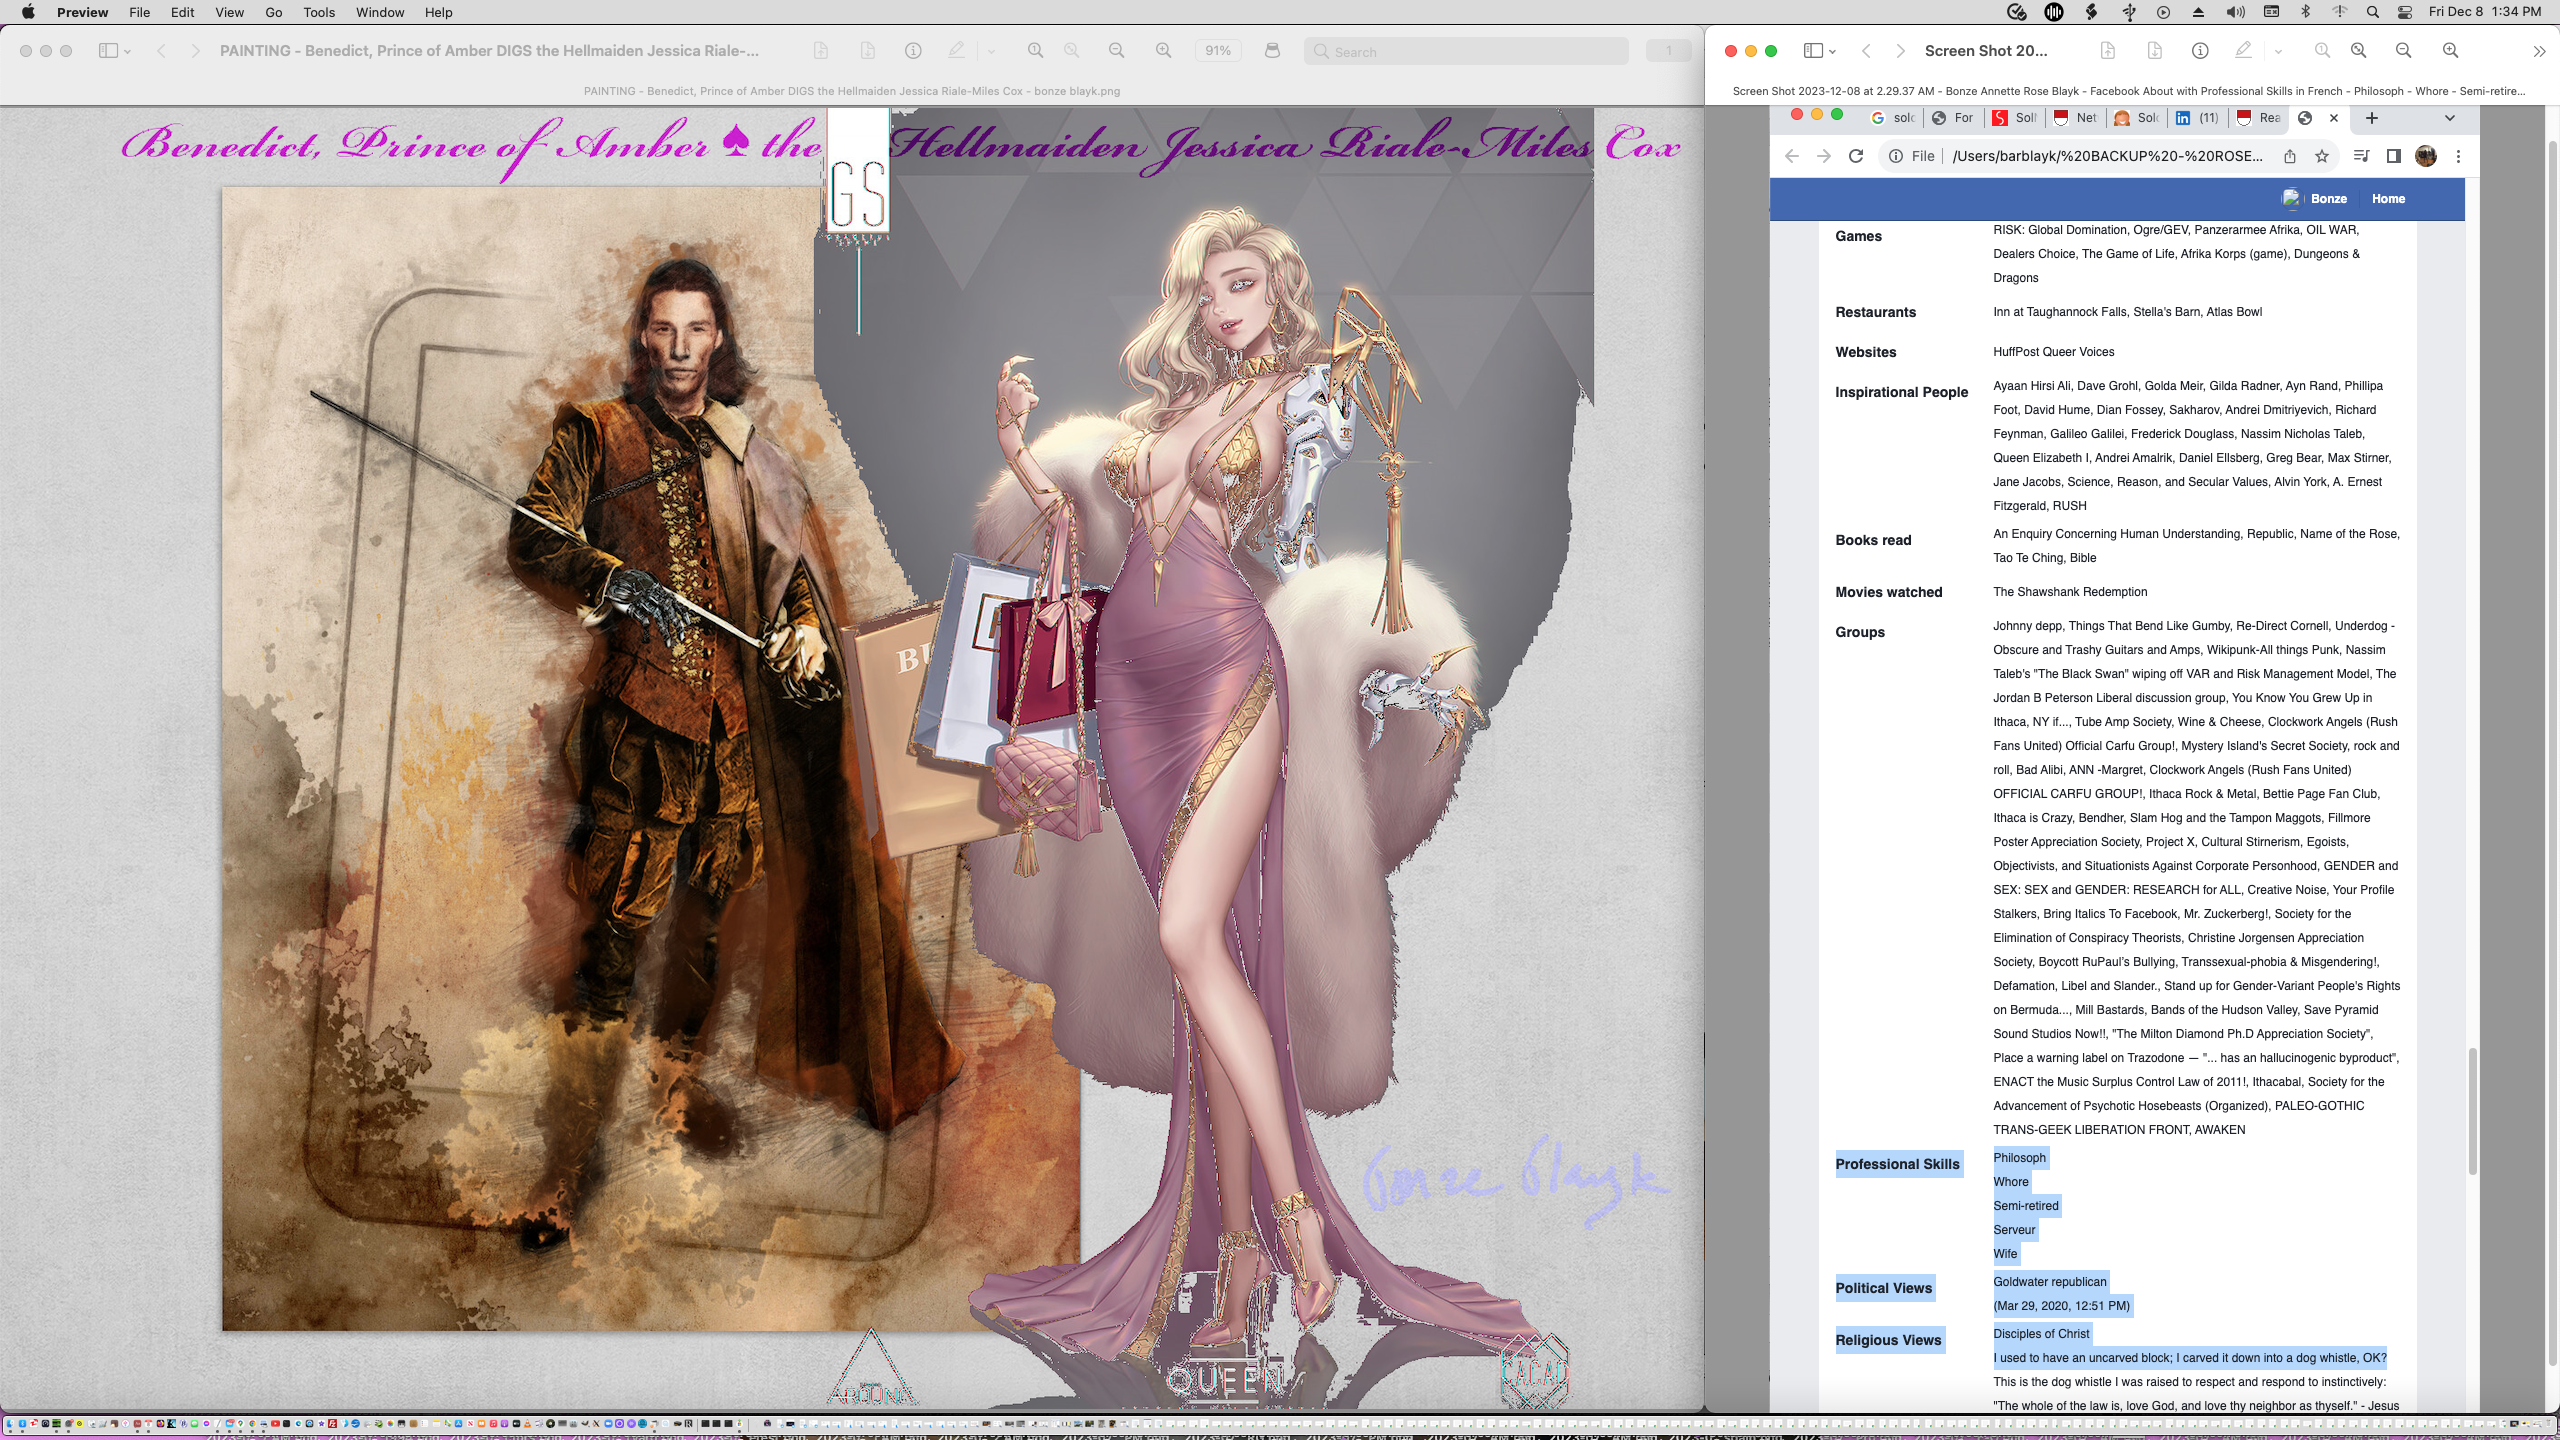Click 'The Shawshank Redemption' text in the screenshot
Viewport: 2560px width, 1440px height.
[2070, 592]
